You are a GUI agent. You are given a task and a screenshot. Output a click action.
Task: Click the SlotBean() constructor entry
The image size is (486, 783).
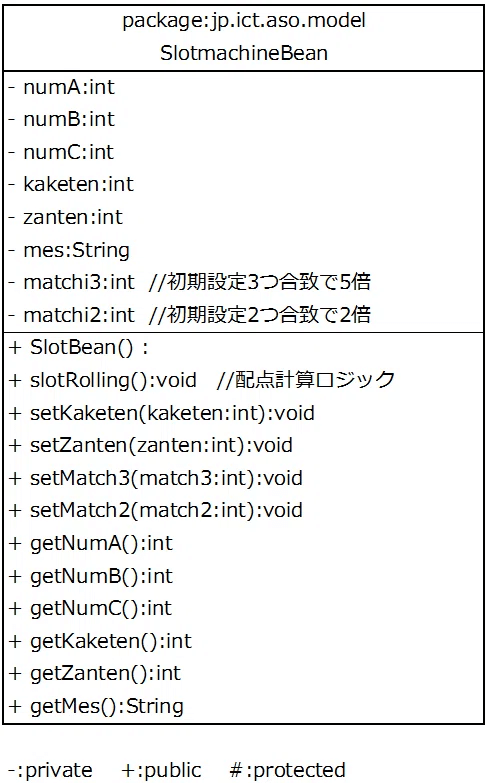tap(79, 348)
